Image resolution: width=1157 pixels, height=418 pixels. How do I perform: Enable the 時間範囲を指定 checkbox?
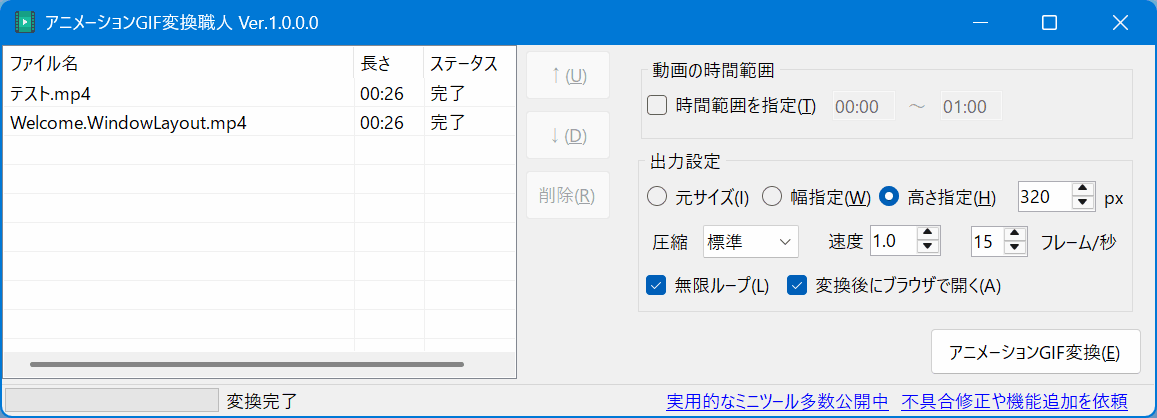point(657,105)
